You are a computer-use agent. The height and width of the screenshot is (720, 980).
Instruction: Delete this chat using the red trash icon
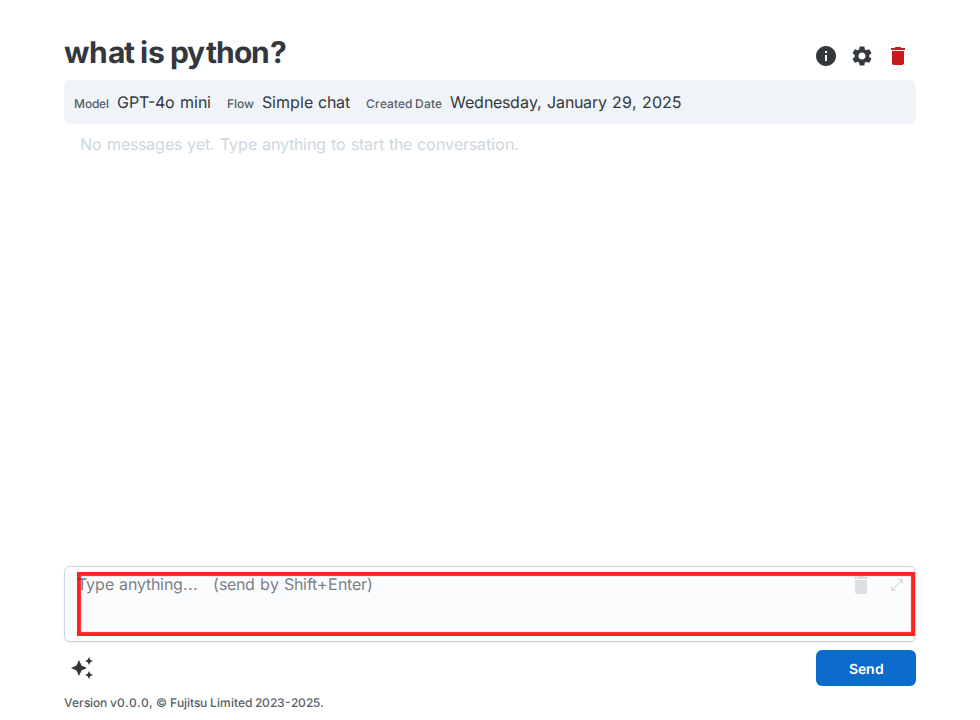pos(898,56)
